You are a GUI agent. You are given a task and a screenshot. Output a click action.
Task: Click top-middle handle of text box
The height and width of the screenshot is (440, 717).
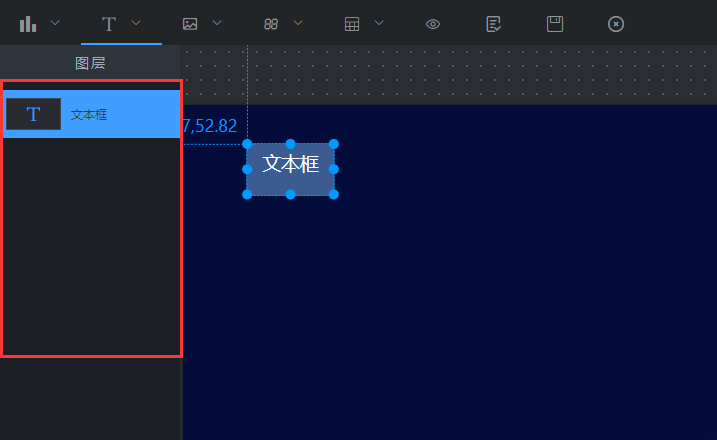[290, 144]
